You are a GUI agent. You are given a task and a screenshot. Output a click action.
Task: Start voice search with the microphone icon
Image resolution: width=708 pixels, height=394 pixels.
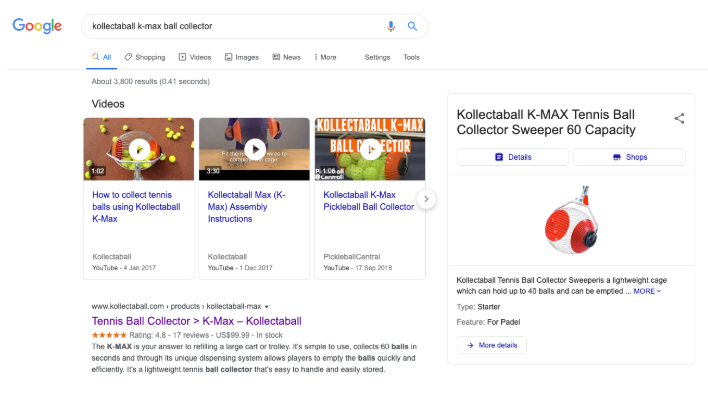coord(391,26)
